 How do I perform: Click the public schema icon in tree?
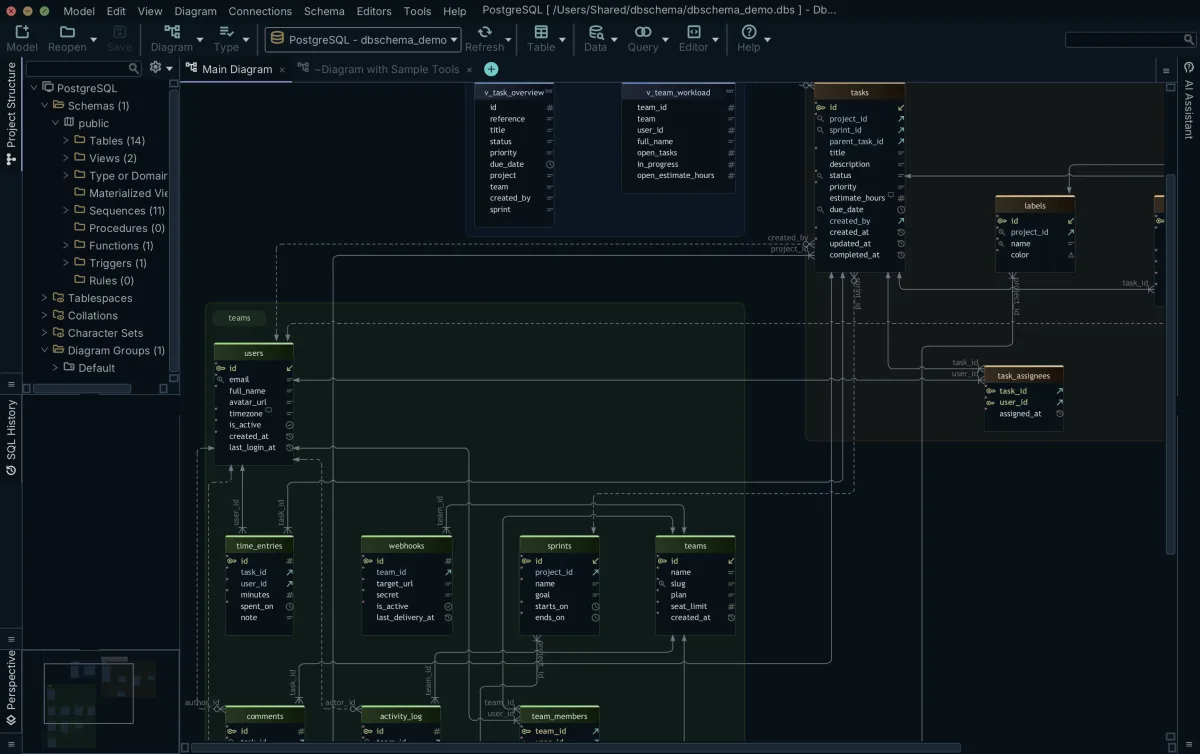(69, 123)
